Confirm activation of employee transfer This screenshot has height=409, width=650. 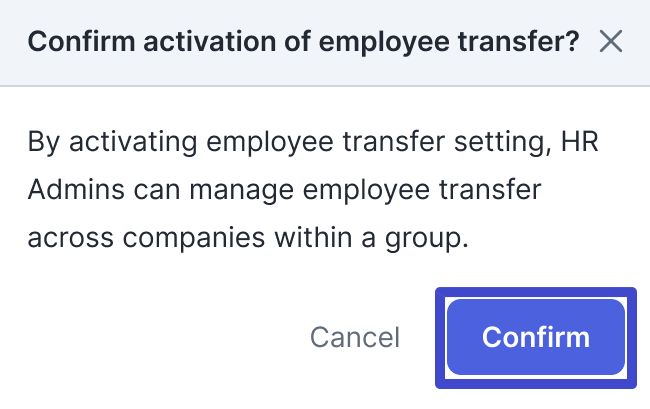click(x=536, y=337)
